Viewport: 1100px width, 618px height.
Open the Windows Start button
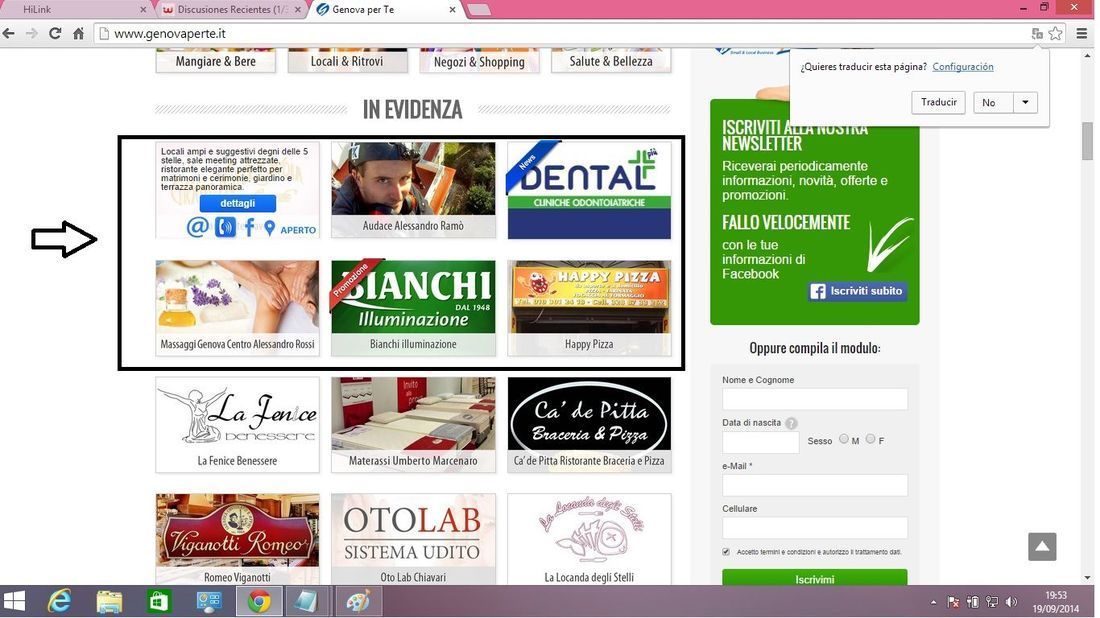[14, 601]
